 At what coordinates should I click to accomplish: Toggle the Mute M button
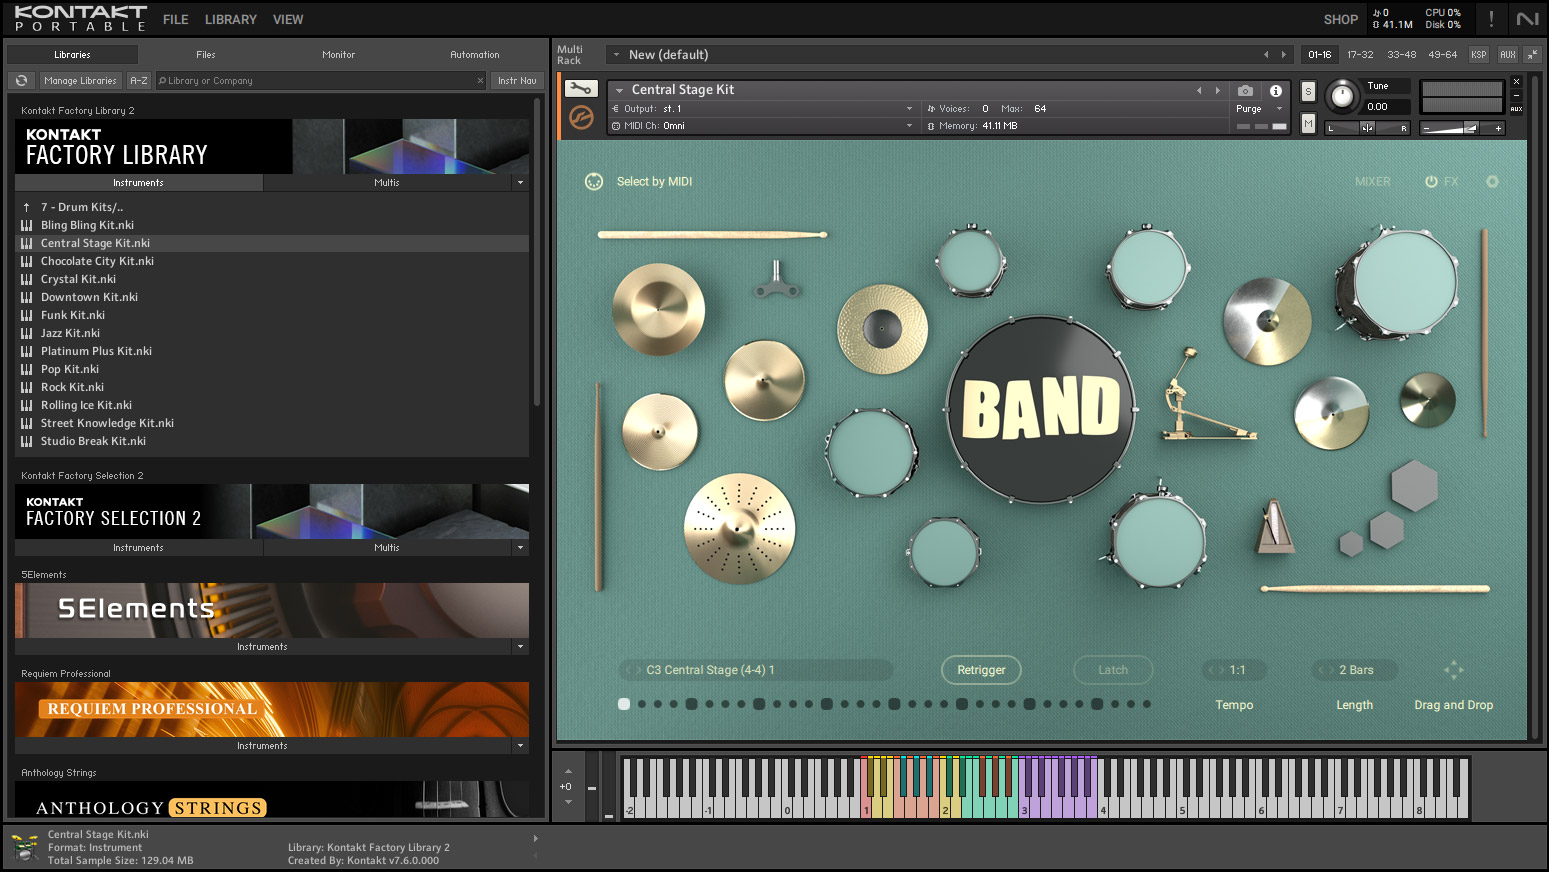pyautogui.click(x=1308, y=123)
